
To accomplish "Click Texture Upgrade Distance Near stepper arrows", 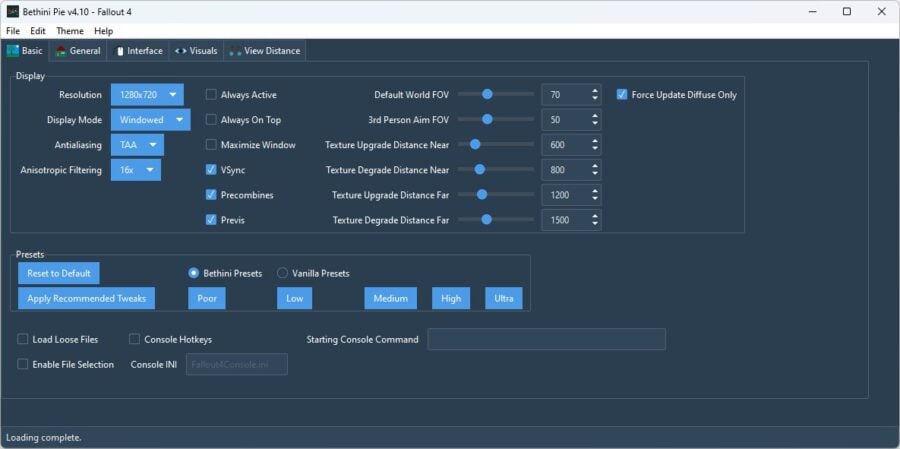I will [595, 145].
